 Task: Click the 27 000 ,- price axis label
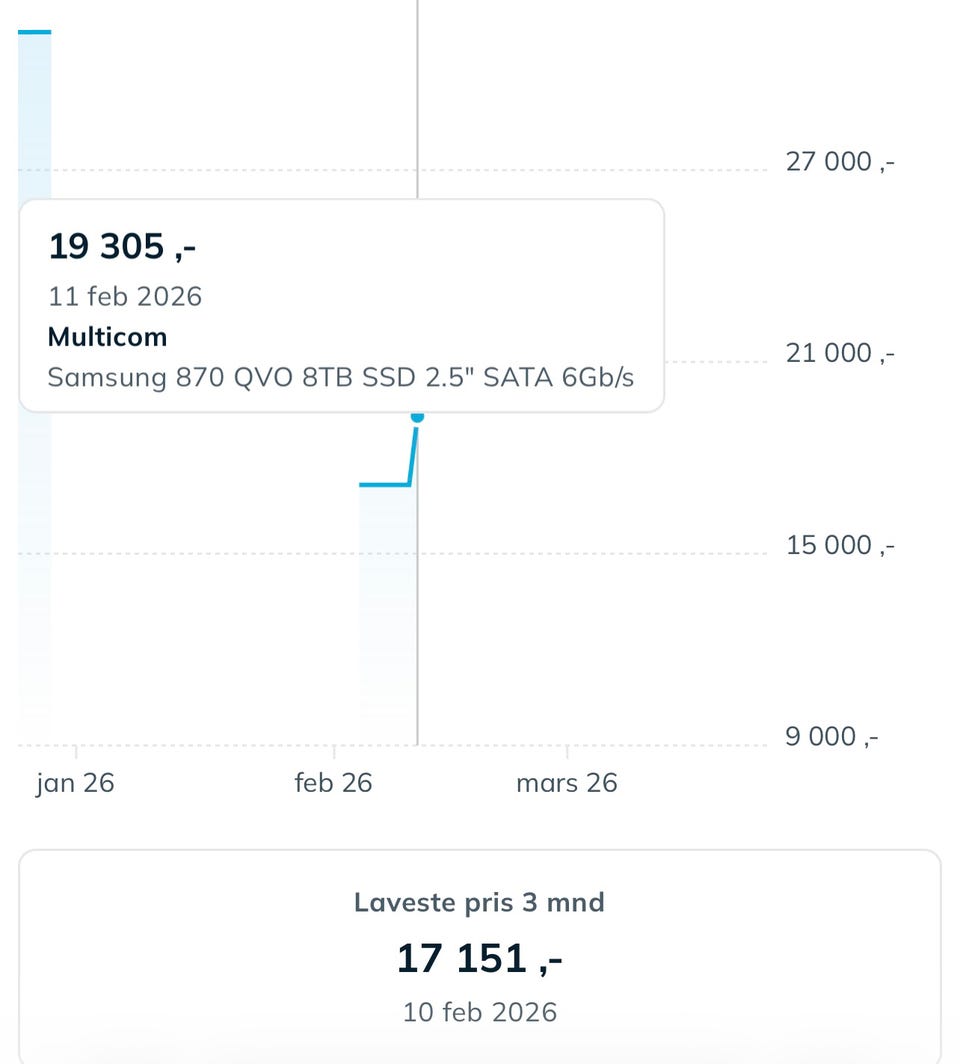(x=840, y=162)
